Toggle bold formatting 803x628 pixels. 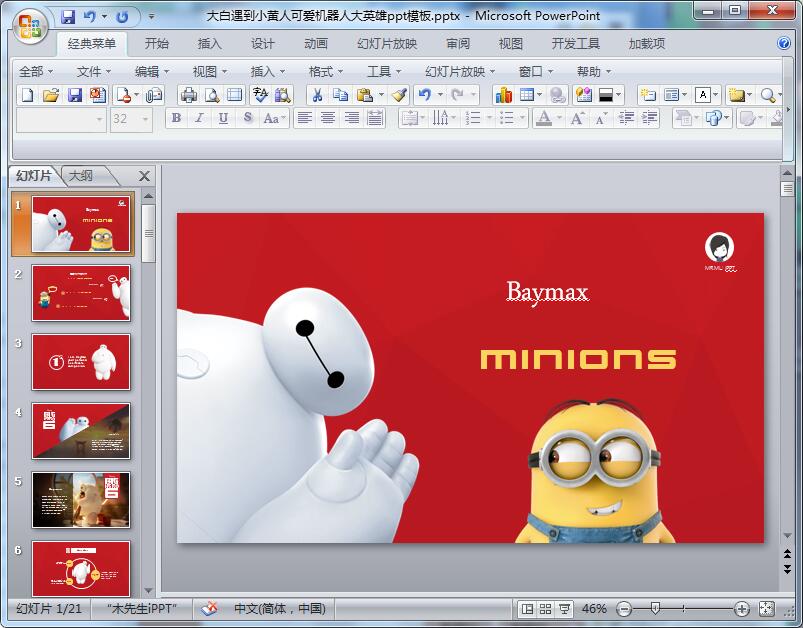(176, 119)
